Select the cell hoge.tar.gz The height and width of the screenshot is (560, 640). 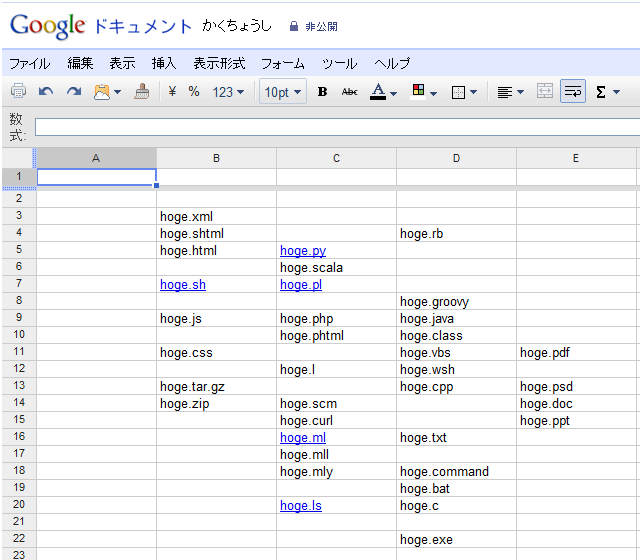point(216,387)
